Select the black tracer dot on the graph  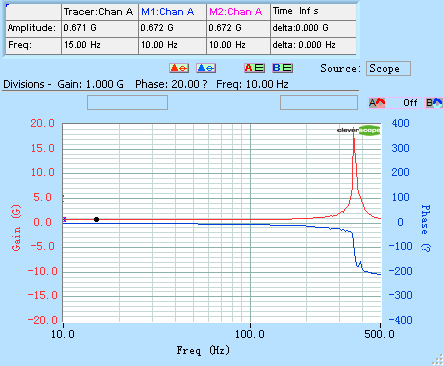96,219
